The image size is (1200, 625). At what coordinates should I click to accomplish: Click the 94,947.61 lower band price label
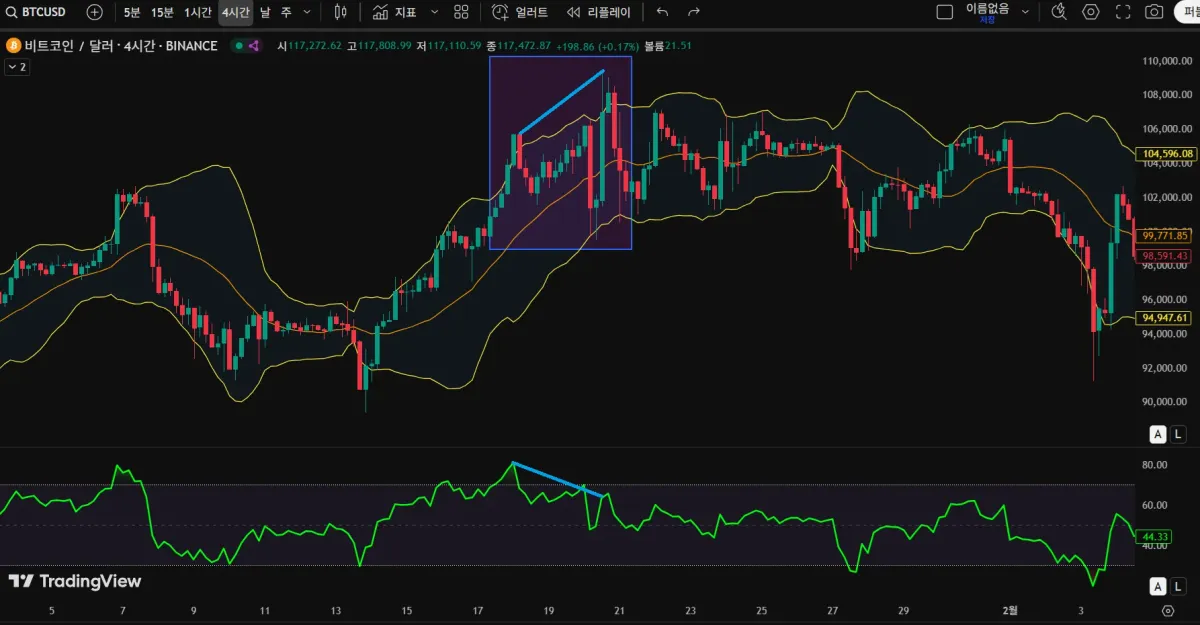[x=1165, y=318]
